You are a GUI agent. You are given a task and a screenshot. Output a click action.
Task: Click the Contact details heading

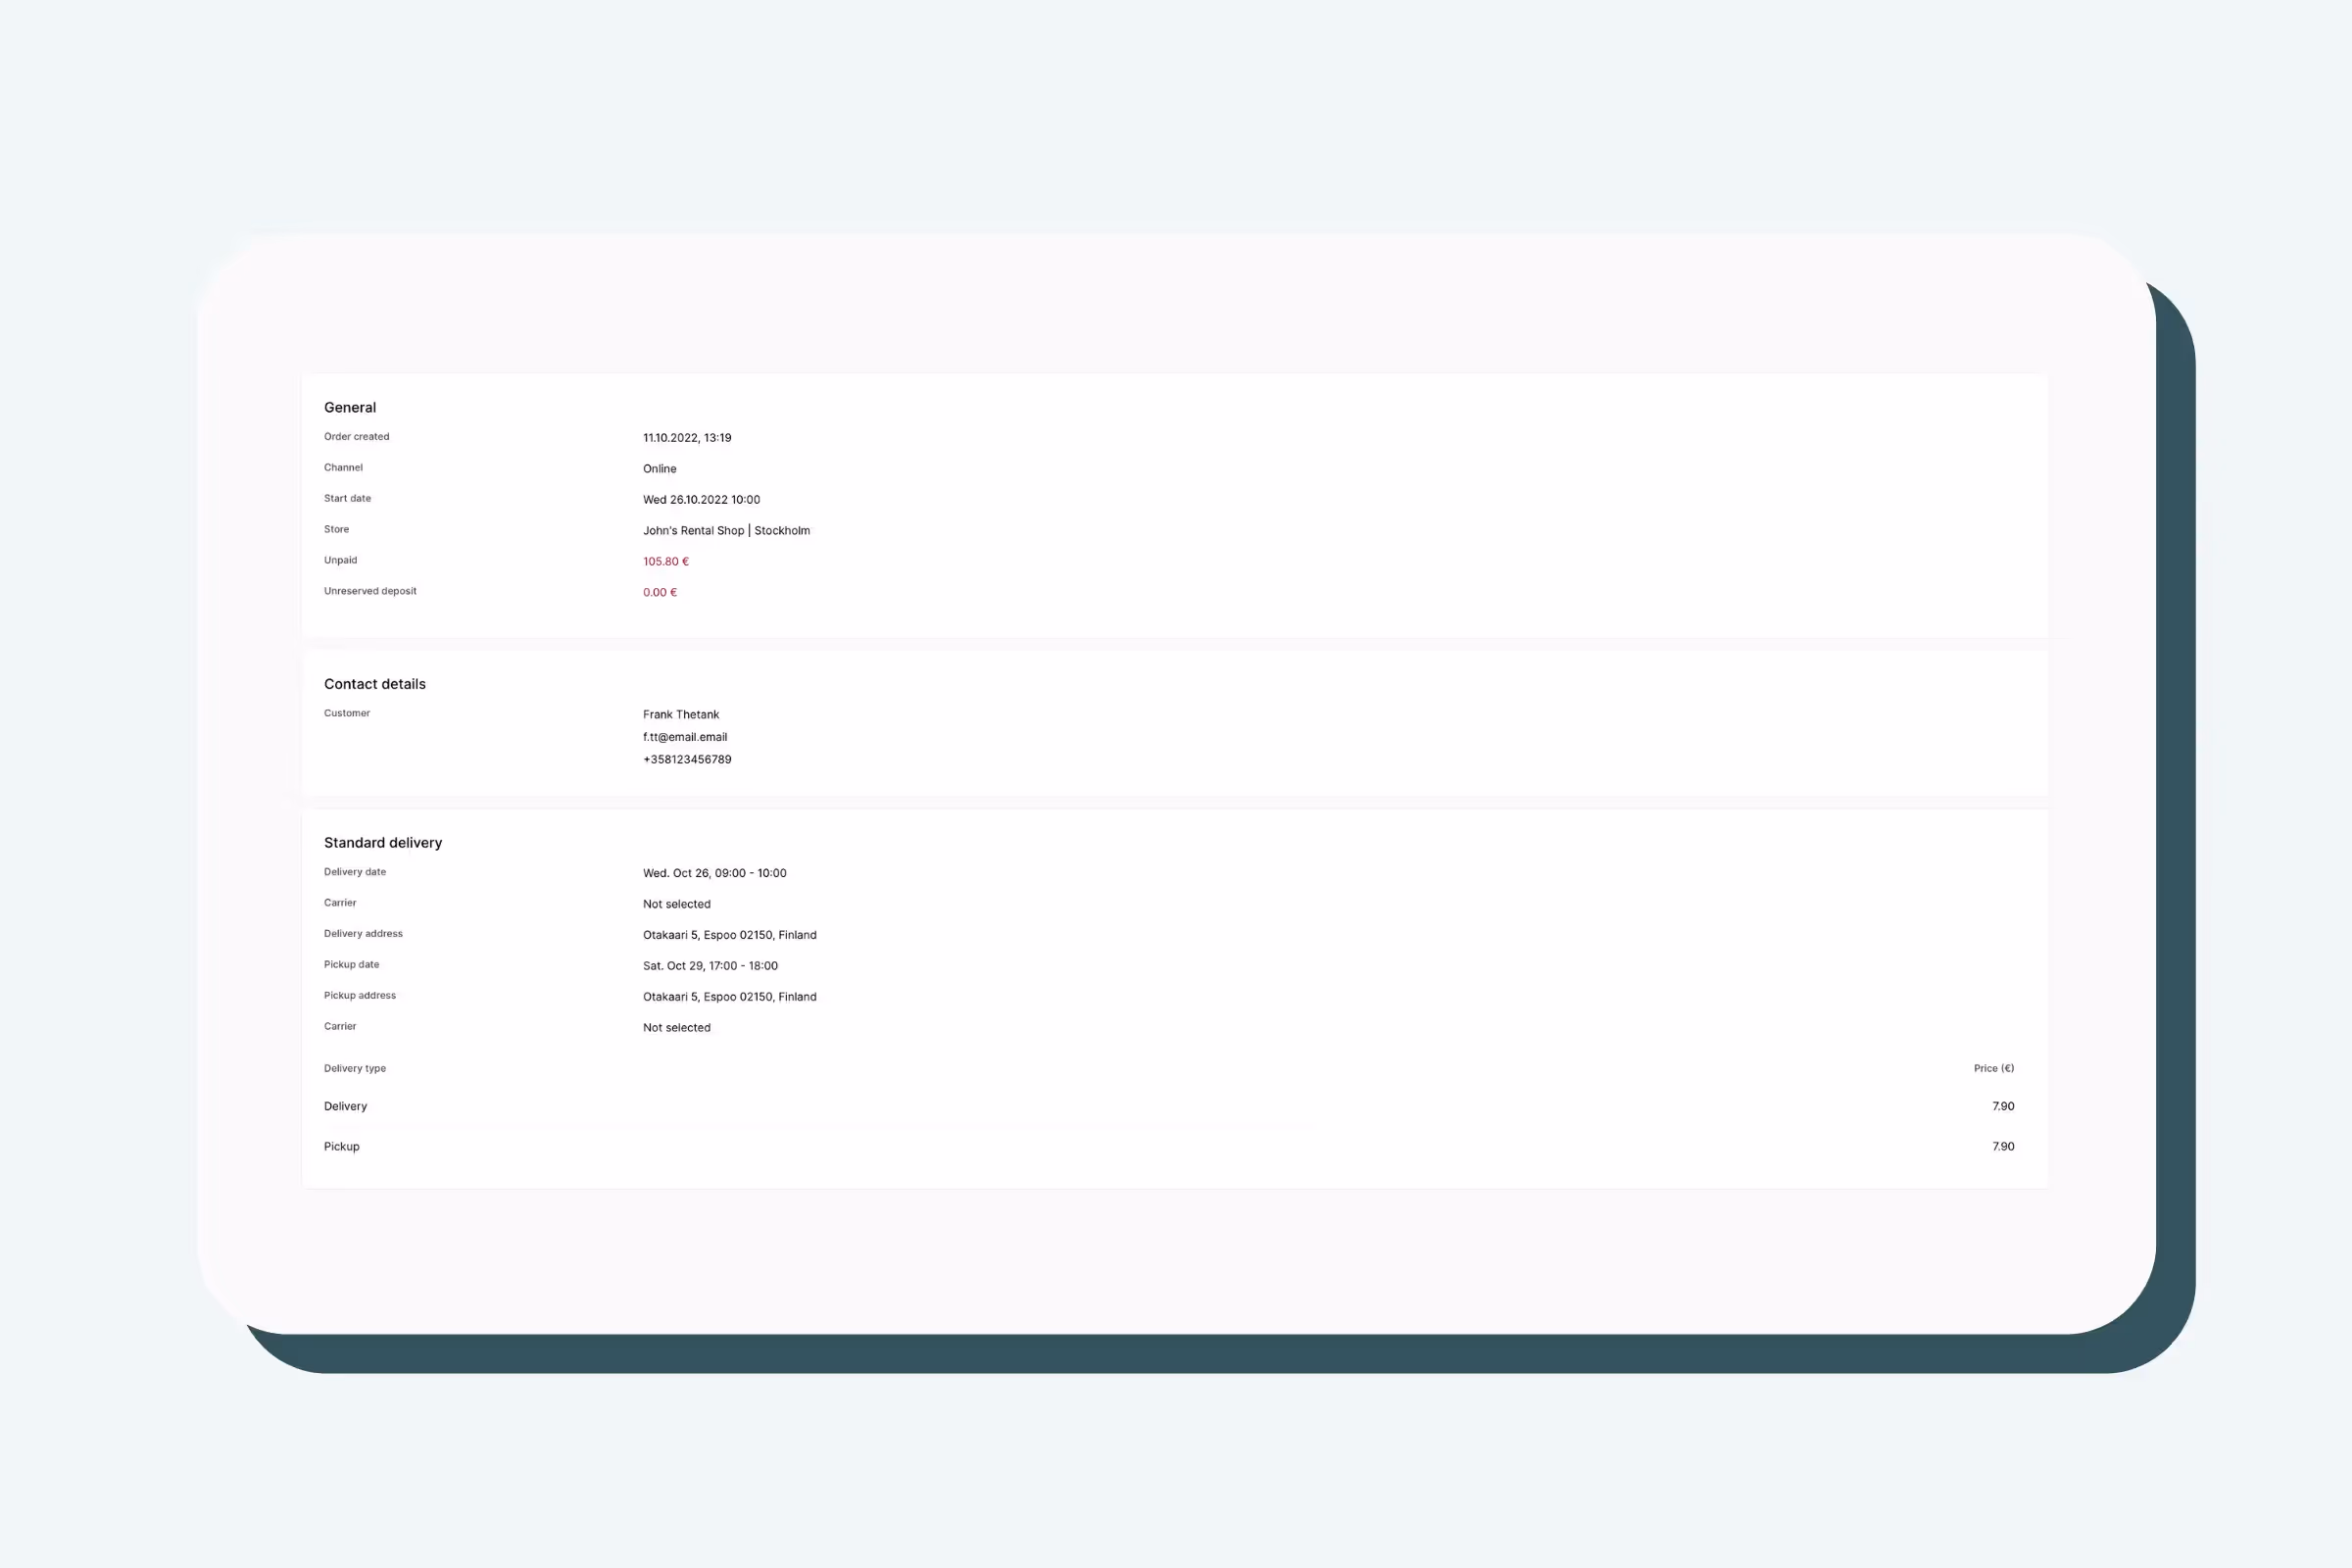[x=375, y=684]
